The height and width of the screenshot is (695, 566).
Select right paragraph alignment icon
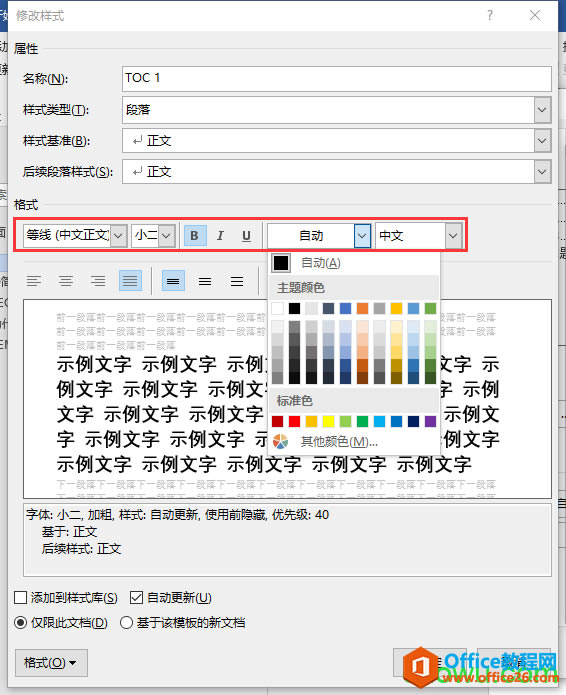click(98, 281)
